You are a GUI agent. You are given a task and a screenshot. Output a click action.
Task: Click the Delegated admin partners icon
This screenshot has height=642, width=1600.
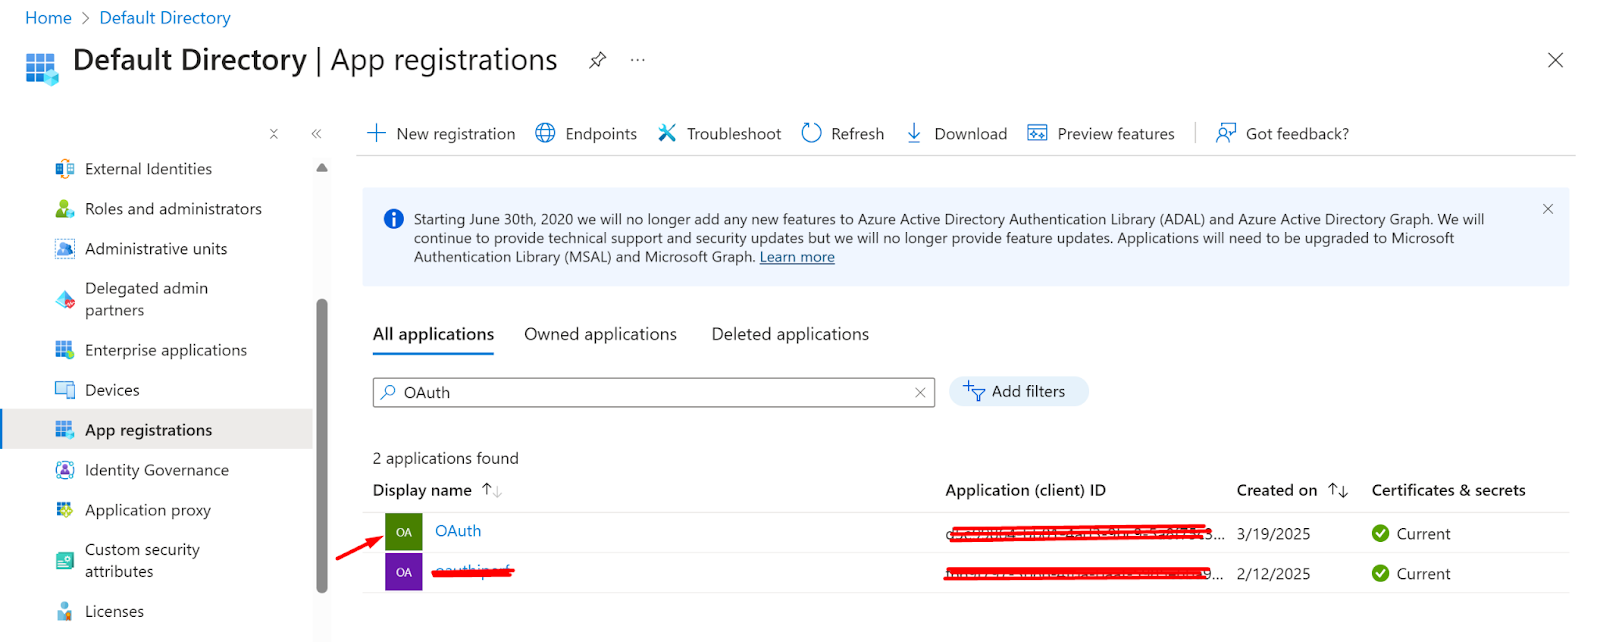pyautogui.click(x=65, y=299)
